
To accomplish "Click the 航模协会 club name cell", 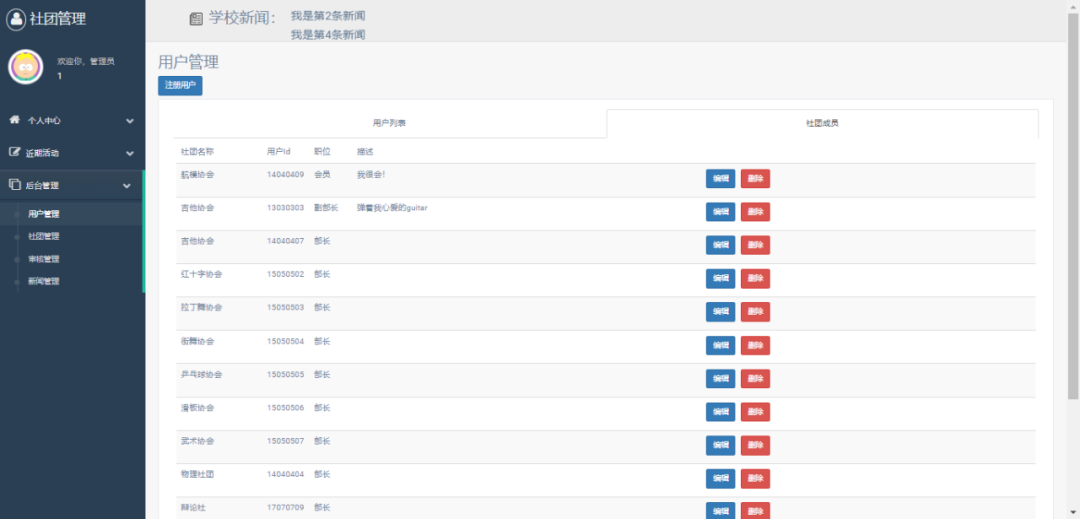I will click(x=197, y=175).
